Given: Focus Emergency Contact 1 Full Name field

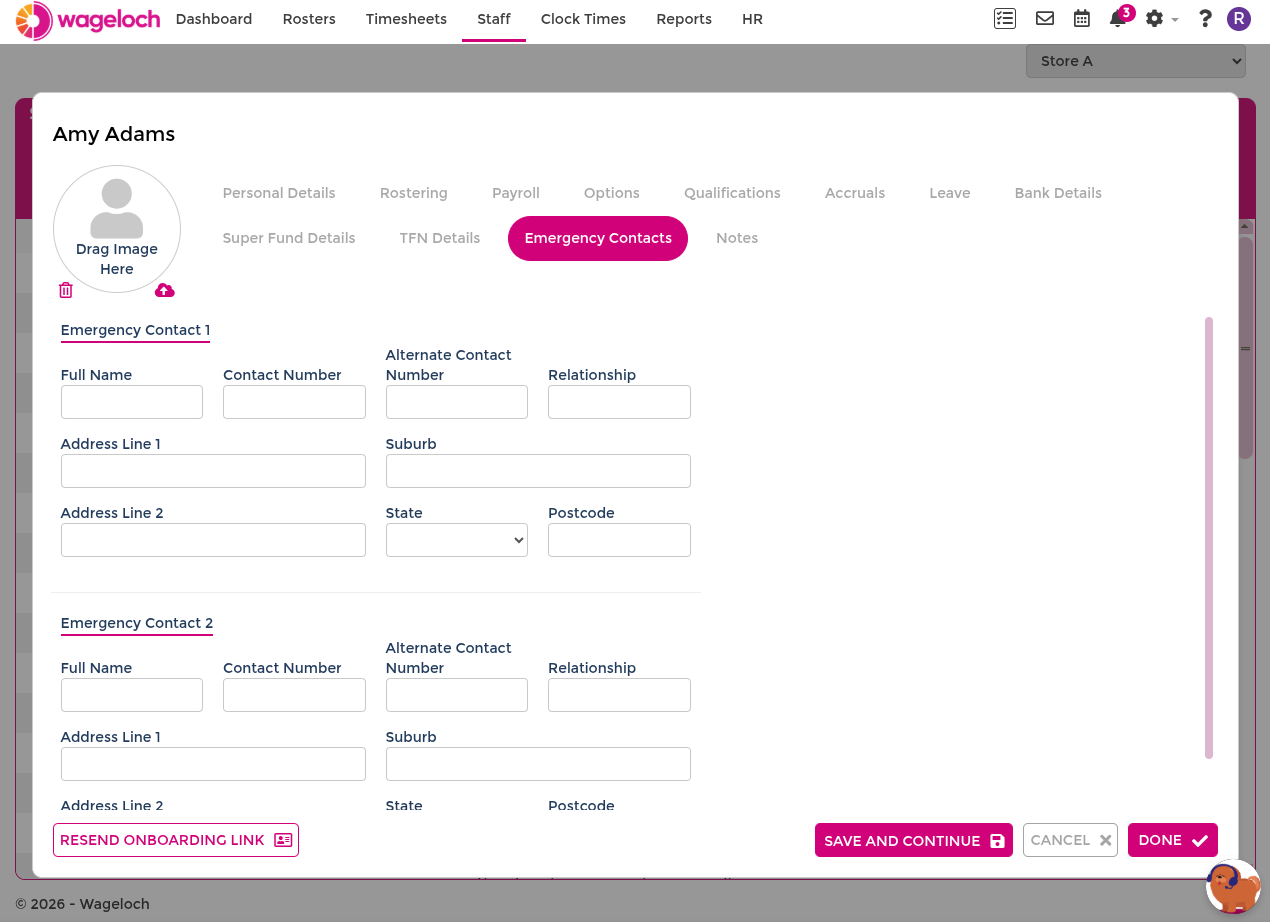Looking at the screenshot, I should tap(132, 402).
